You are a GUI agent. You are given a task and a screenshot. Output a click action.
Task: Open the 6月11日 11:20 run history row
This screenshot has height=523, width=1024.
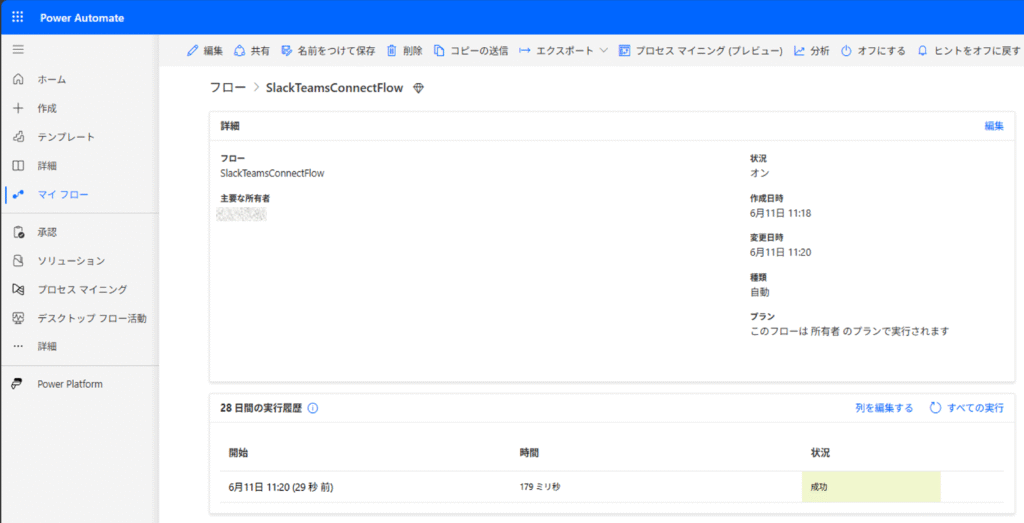point(611,487)
